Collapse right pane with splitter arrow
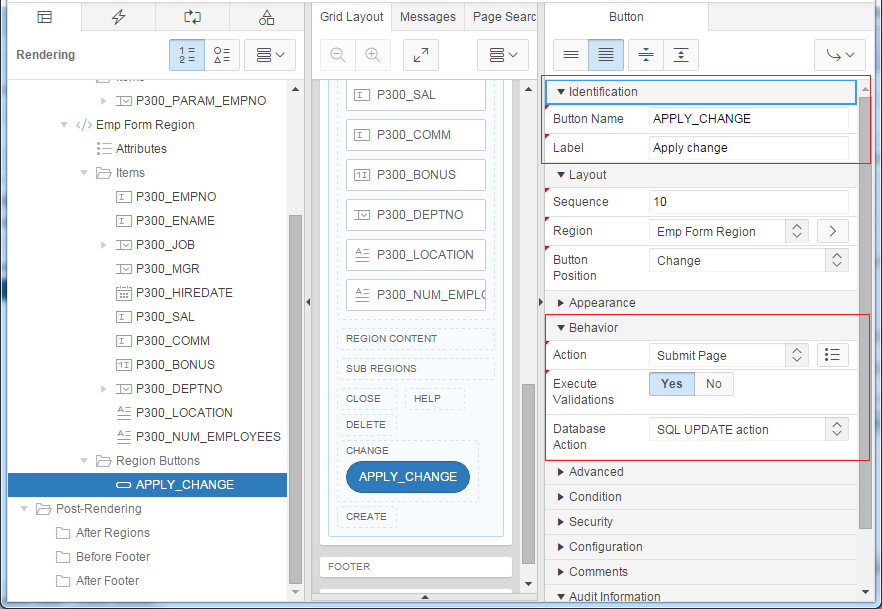The image size is (882, 609). coord(541,302)
